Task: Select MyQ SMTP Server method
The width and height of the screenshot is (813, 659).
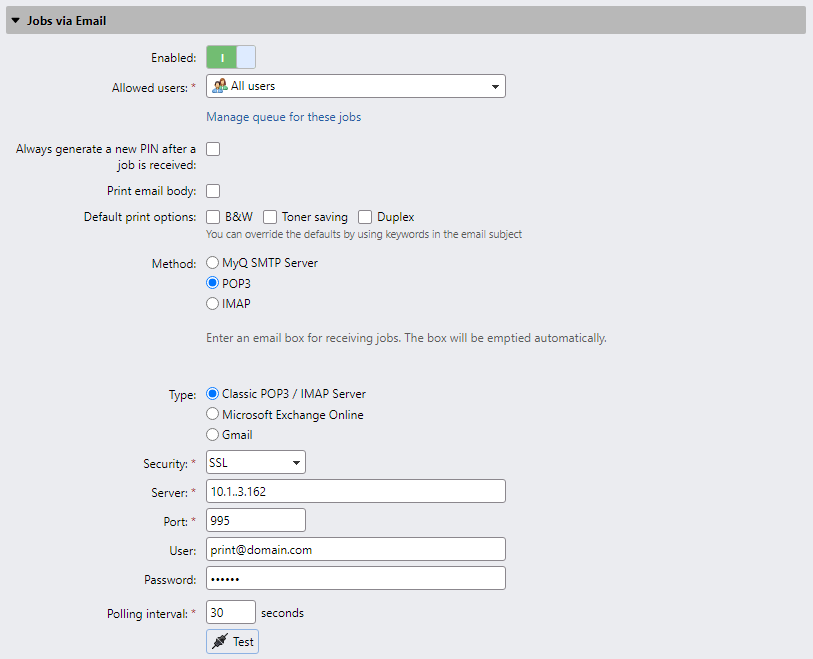Action: pos(211,262)
